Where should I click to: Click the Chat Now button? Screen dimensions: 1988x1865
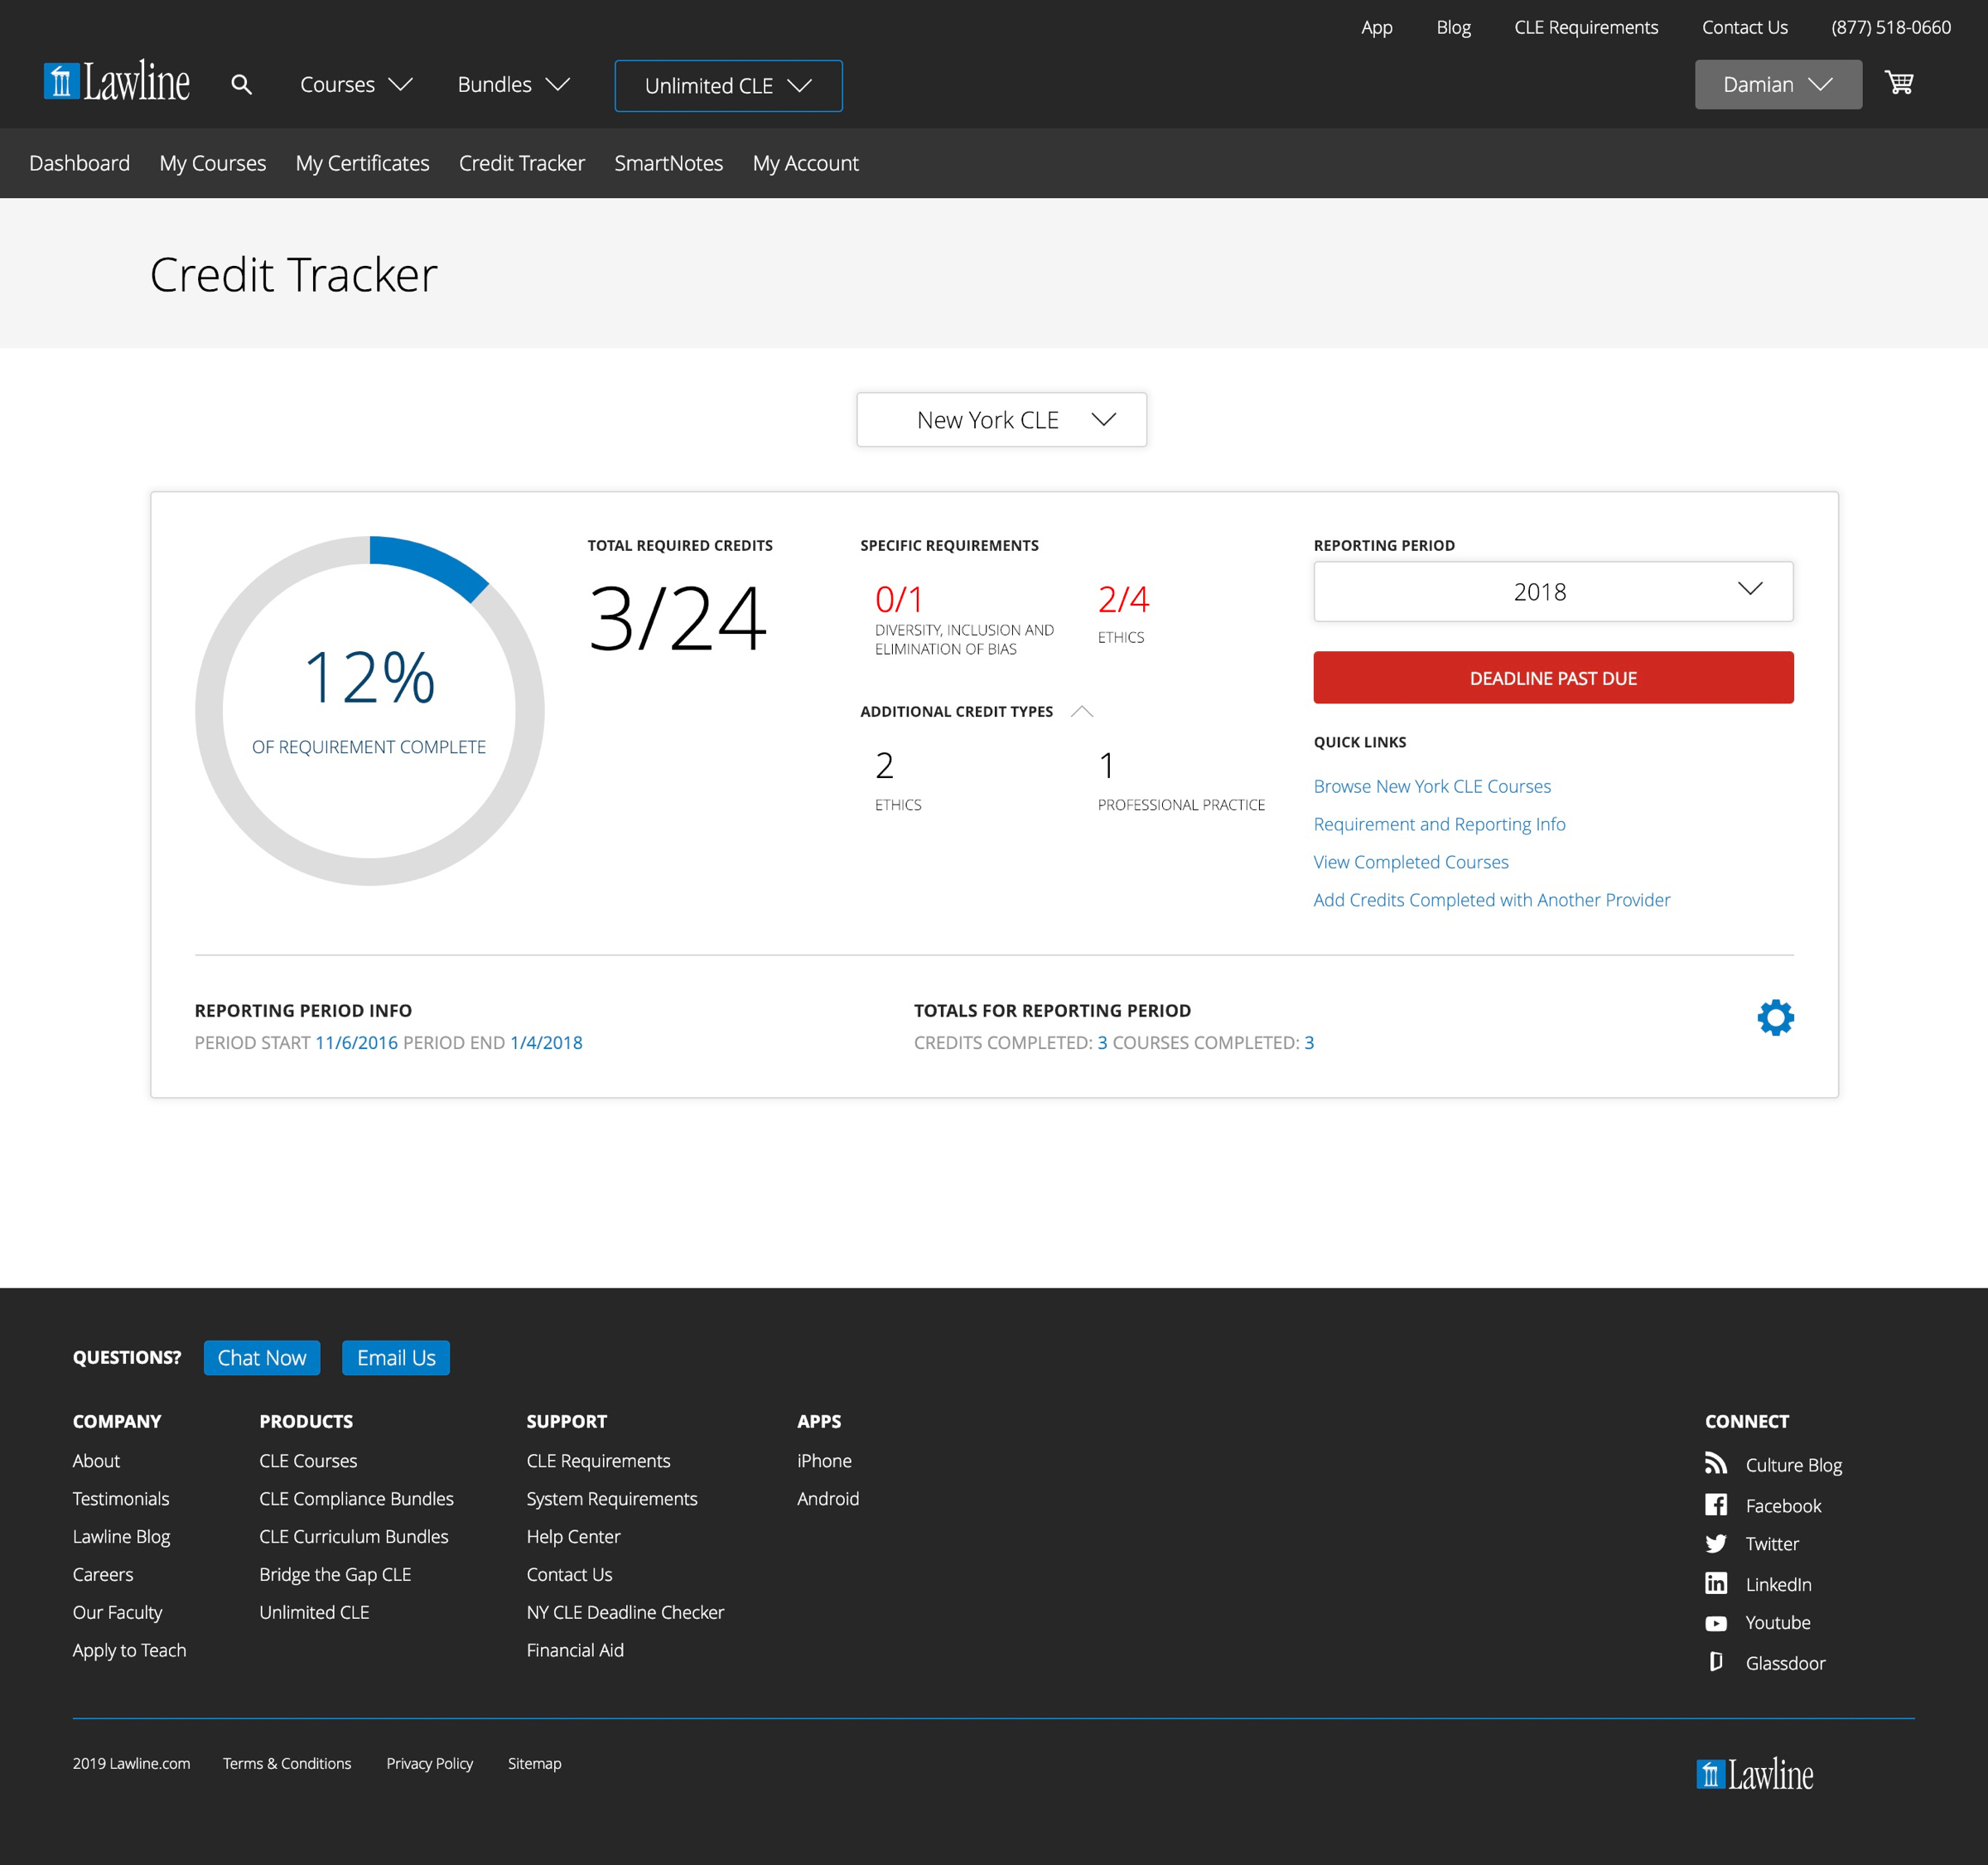coord(262,1357)
